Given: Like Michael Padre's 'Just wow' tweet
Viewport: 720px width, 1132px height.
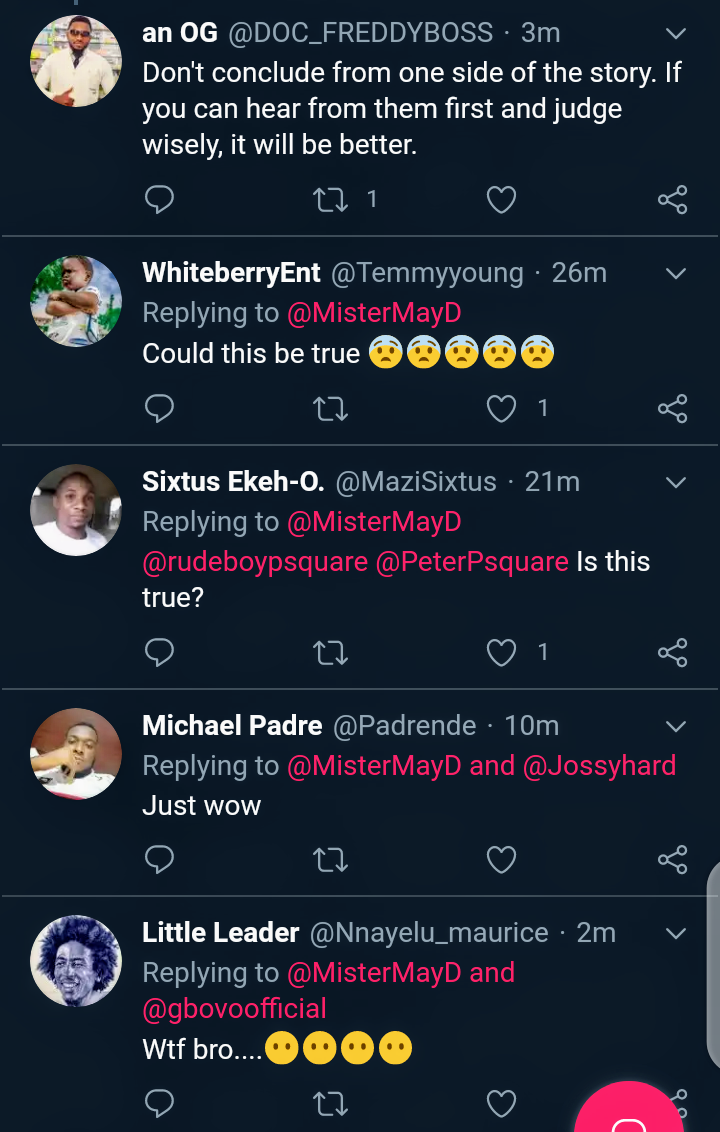Looking at the screenshot, I should [x=501, y=859].
